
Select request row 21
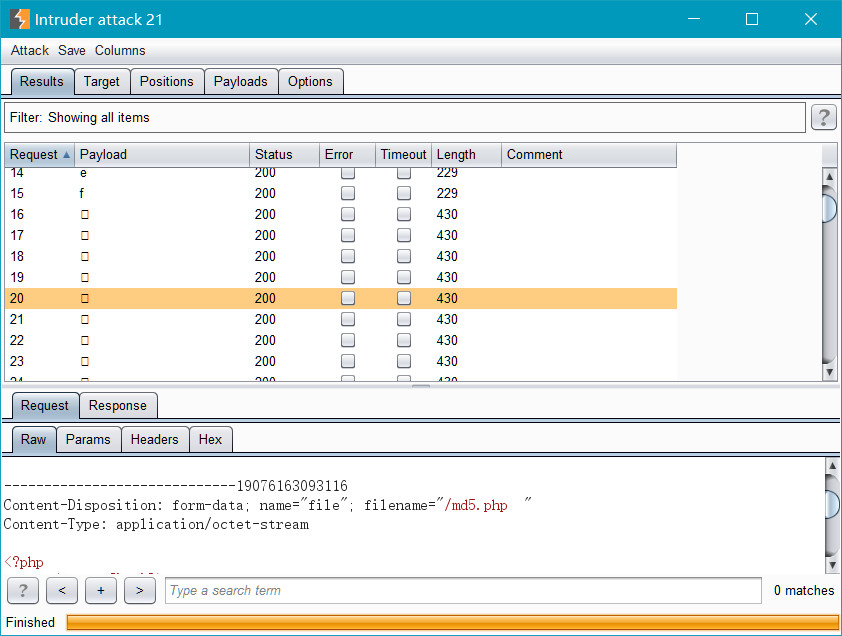tap(340, 319)
